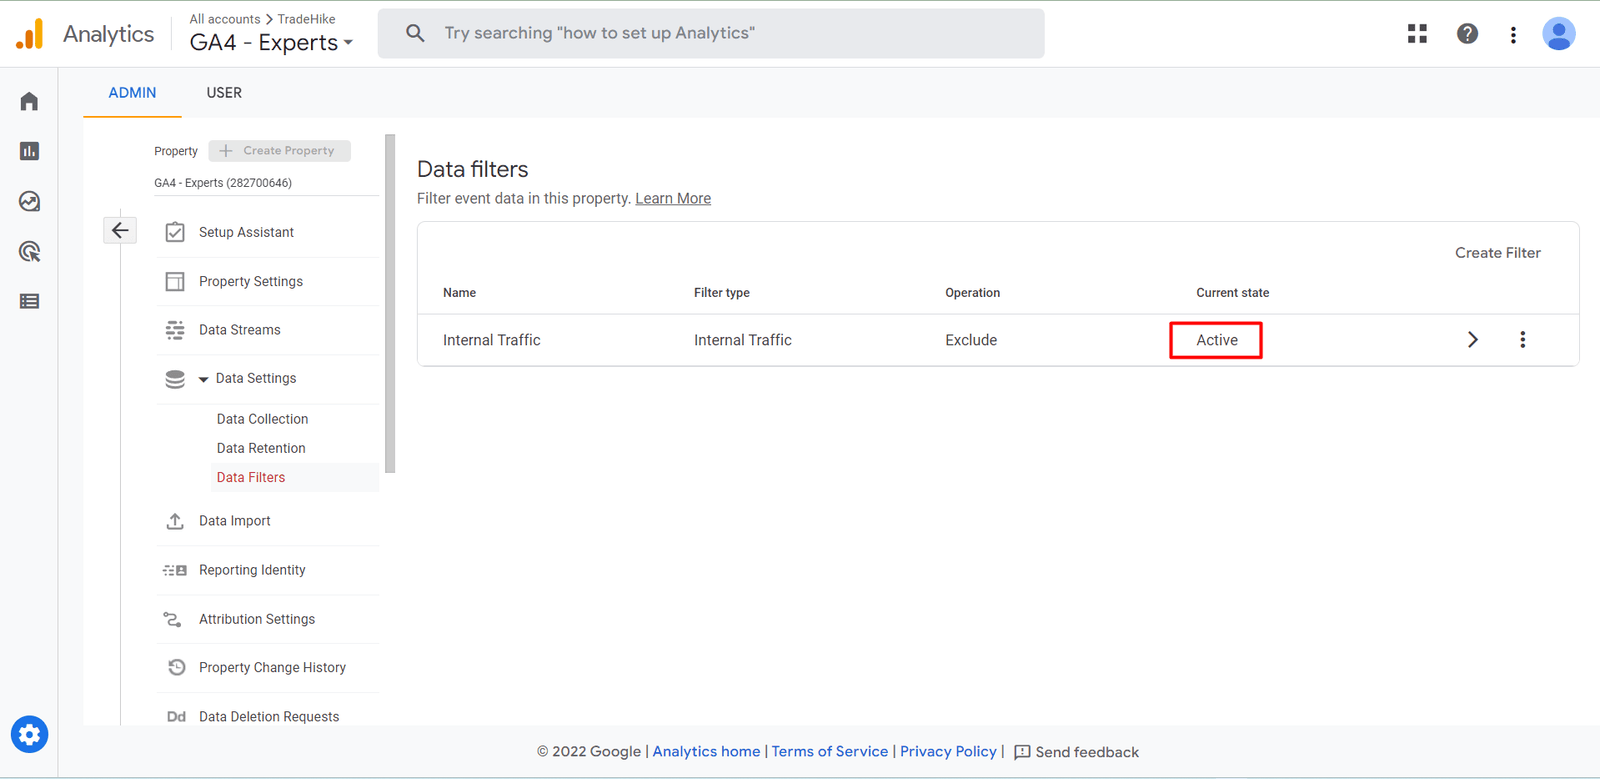Open the Privacy Policy link

click(x=948, y=752)
